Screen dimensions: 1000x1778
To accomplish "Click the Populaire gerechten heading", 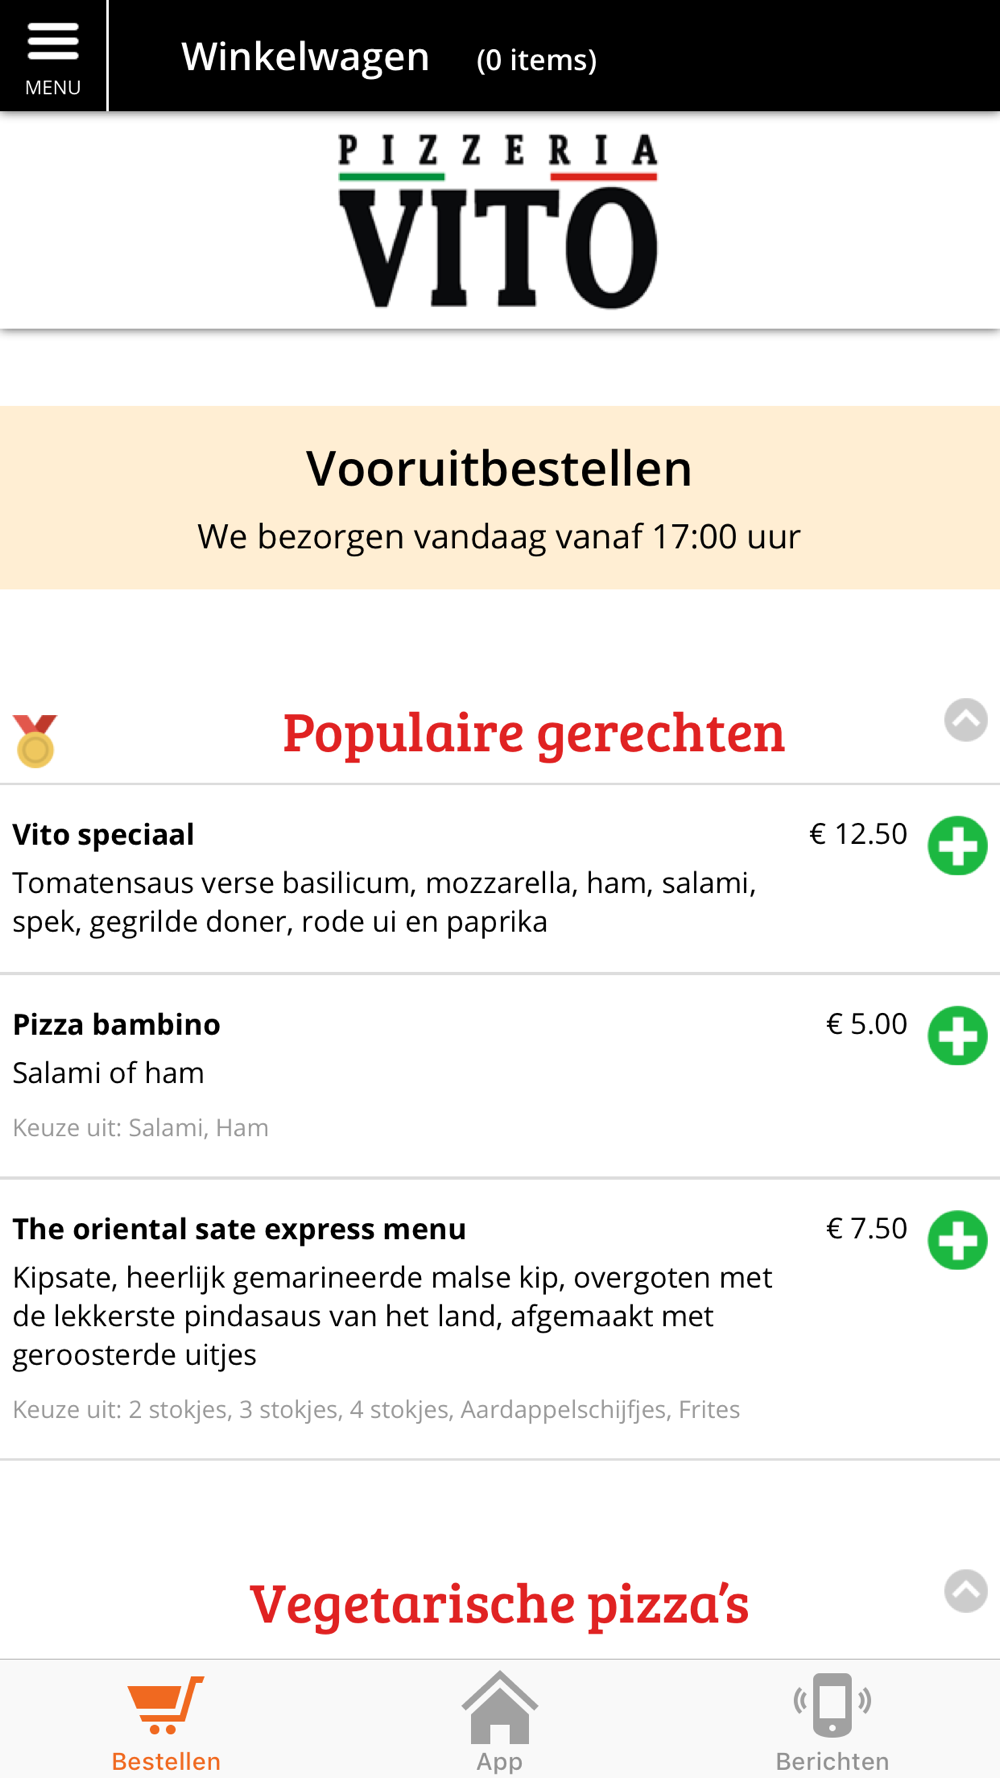I will [x=533, y=732].
